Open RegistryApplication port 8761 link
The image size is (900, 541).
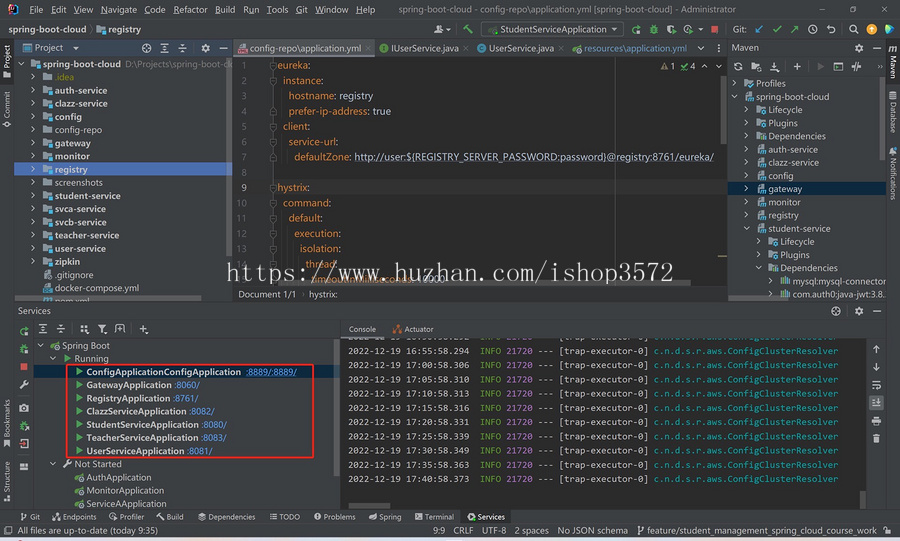coord(185,398)
